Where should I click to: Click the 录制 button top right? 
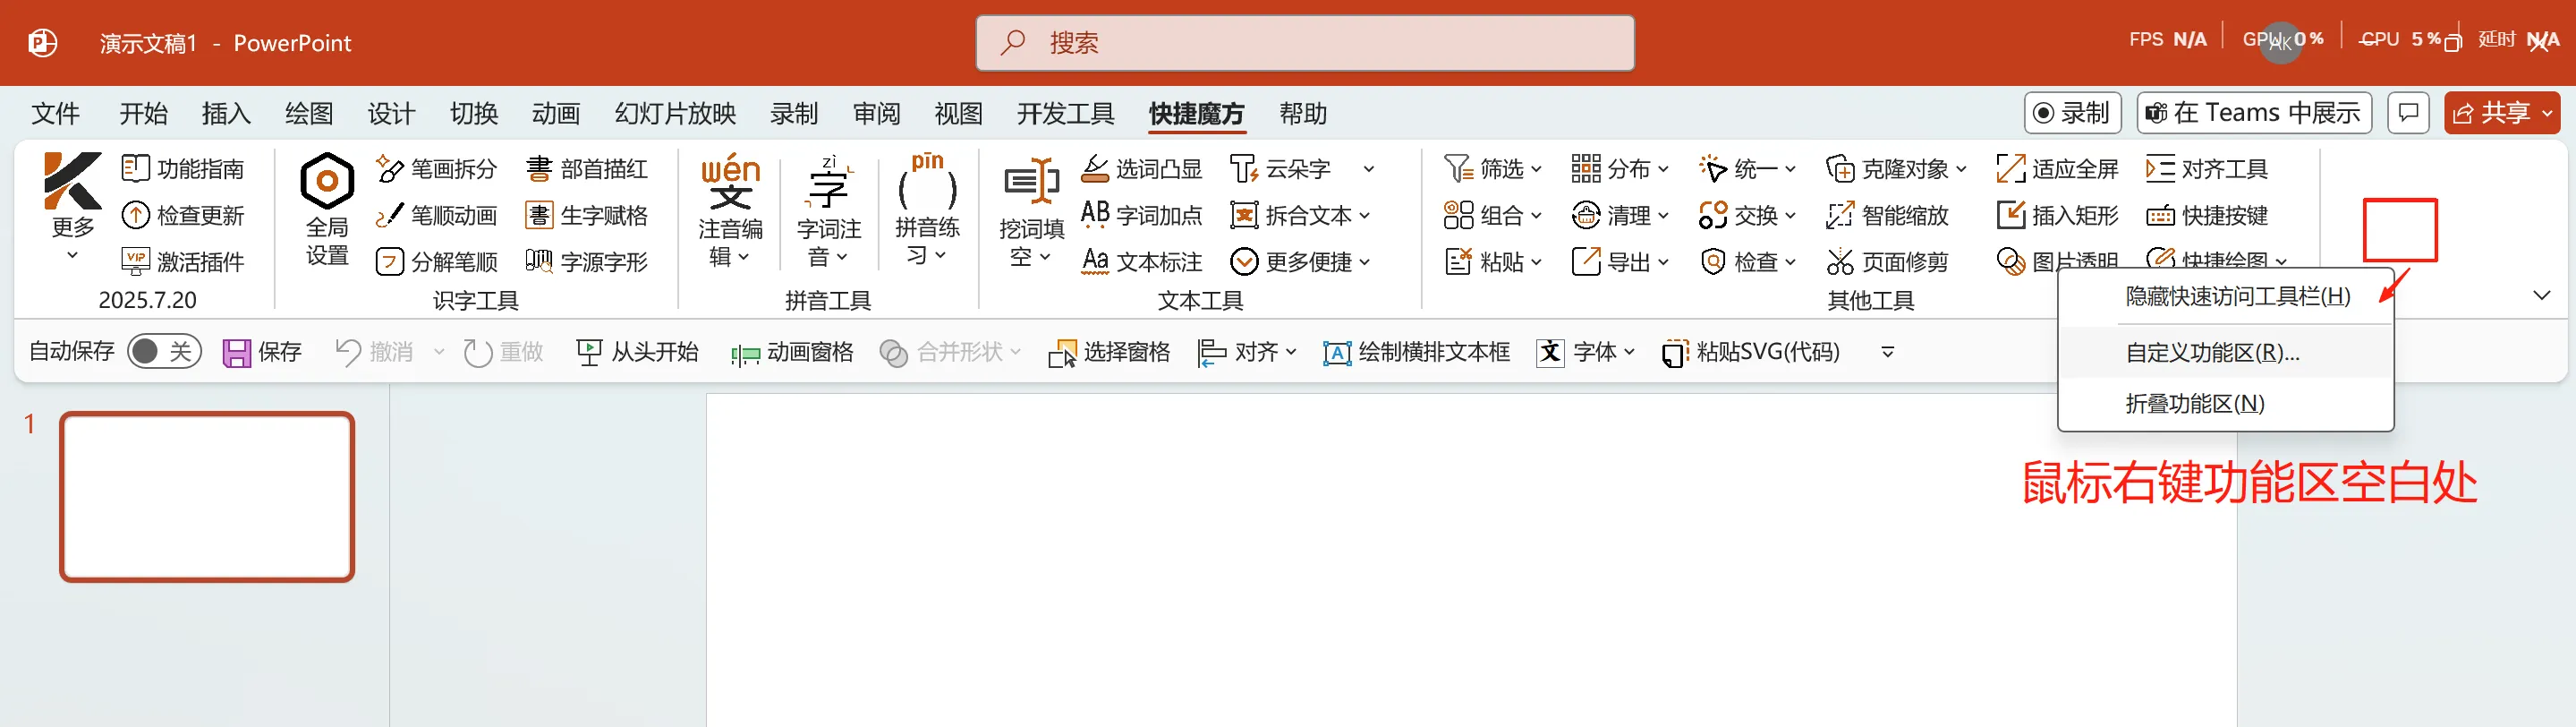coord(2075,112)
